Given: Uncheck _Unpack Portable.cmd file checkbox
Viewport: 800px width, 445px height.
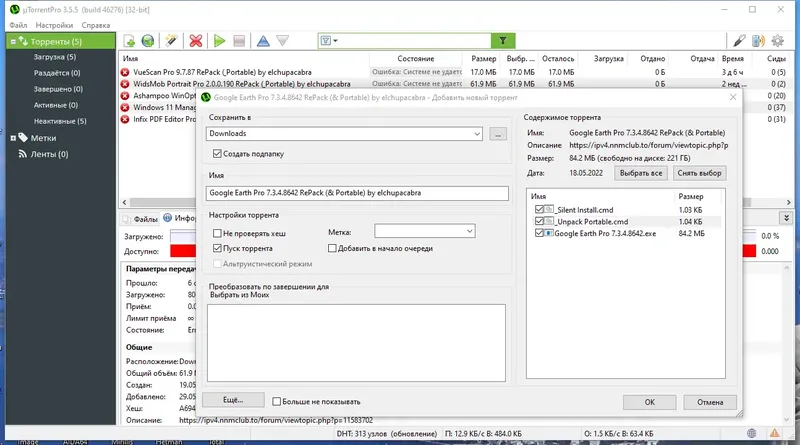Looking at the screenshot, I should 539,221.
